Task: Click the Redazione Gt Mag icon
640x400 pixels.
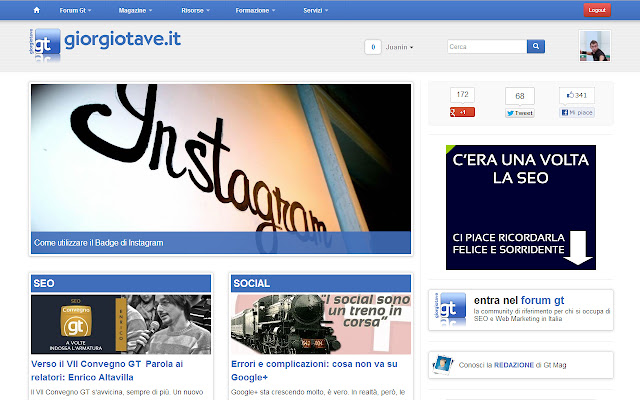Action: point(443,366)
